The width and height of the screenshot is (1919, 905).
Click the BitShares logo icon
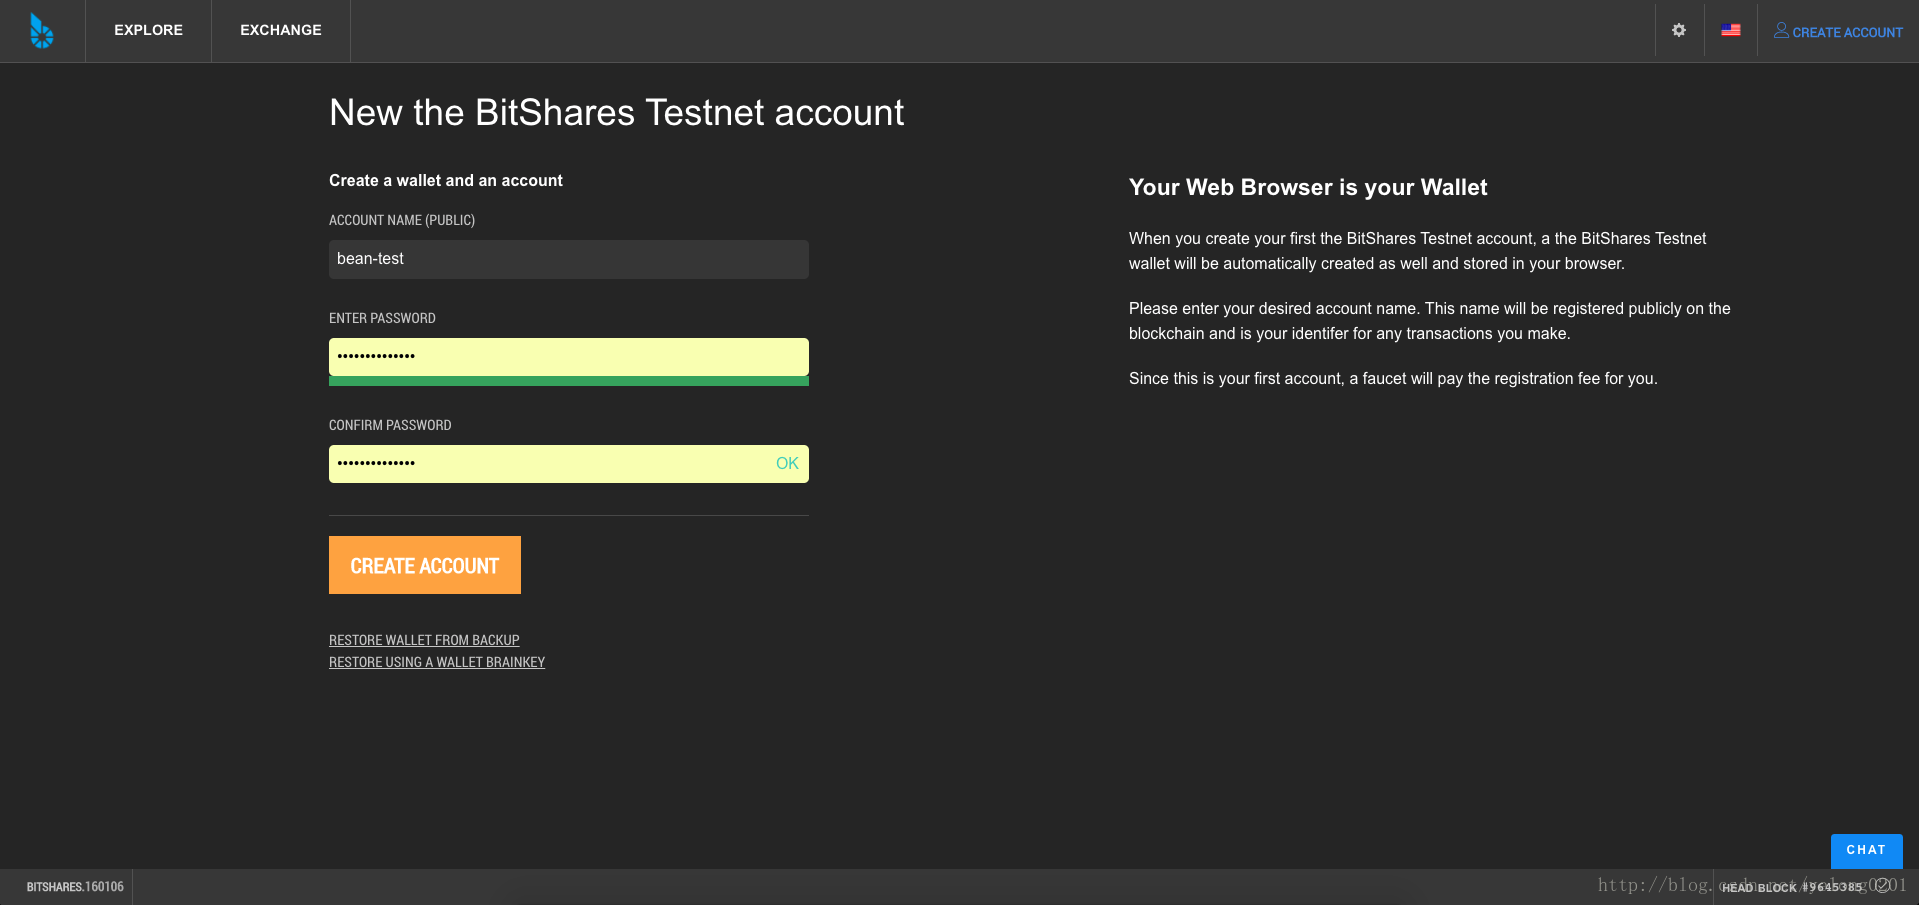point(41,31)
